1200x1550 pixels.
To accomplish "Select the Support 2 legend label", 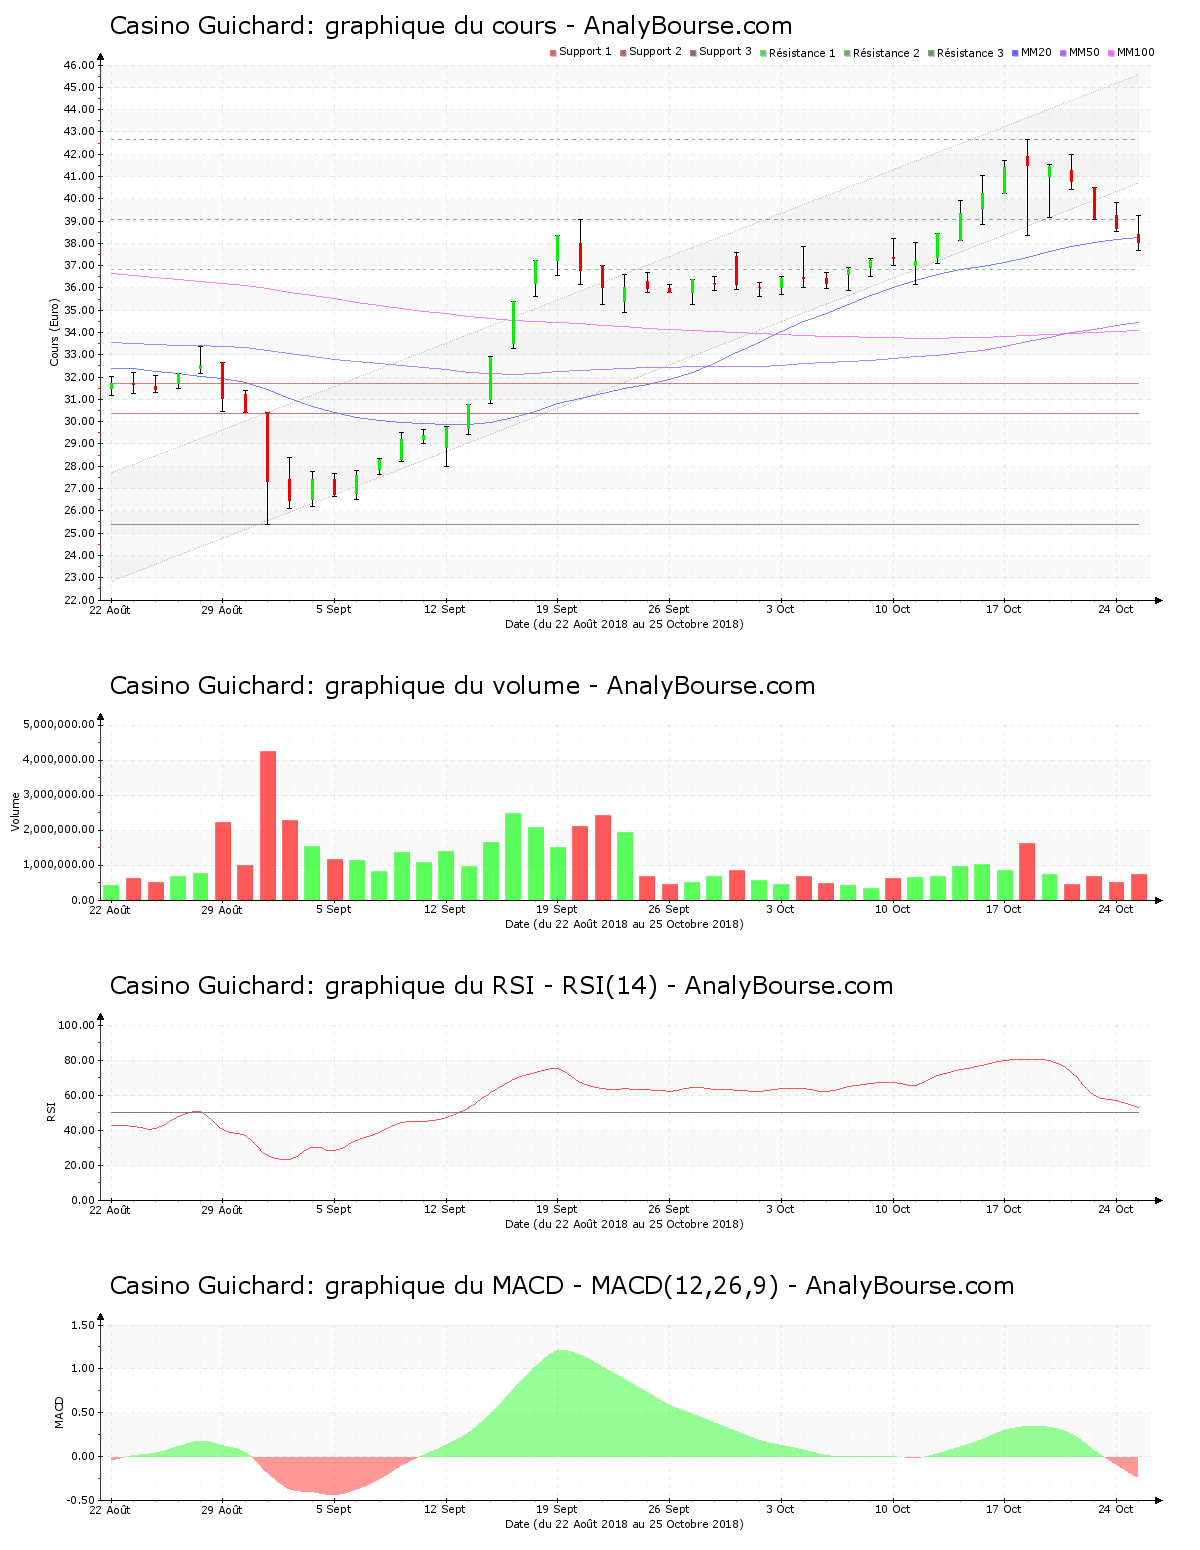I will click(x=655, y=52).
